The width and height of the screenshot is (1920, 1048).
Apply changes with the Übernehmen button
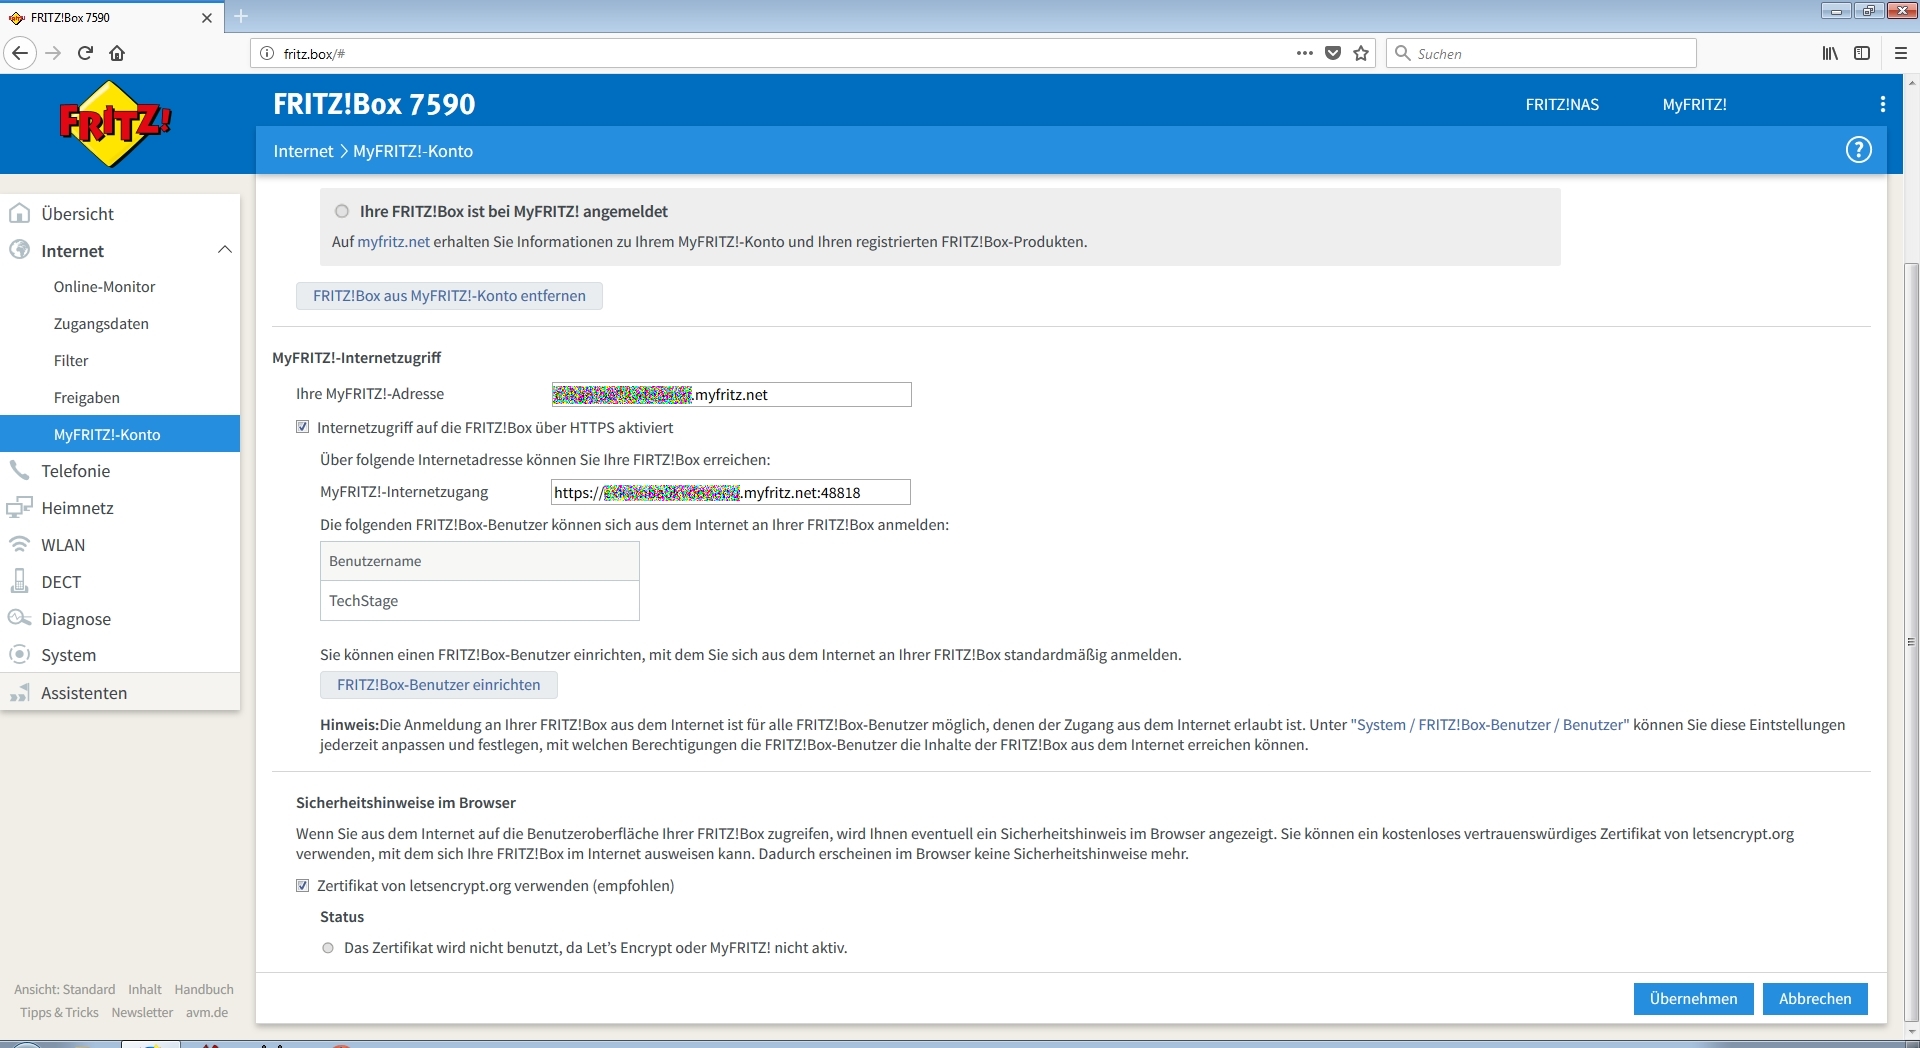click(x=1693, y=999)
